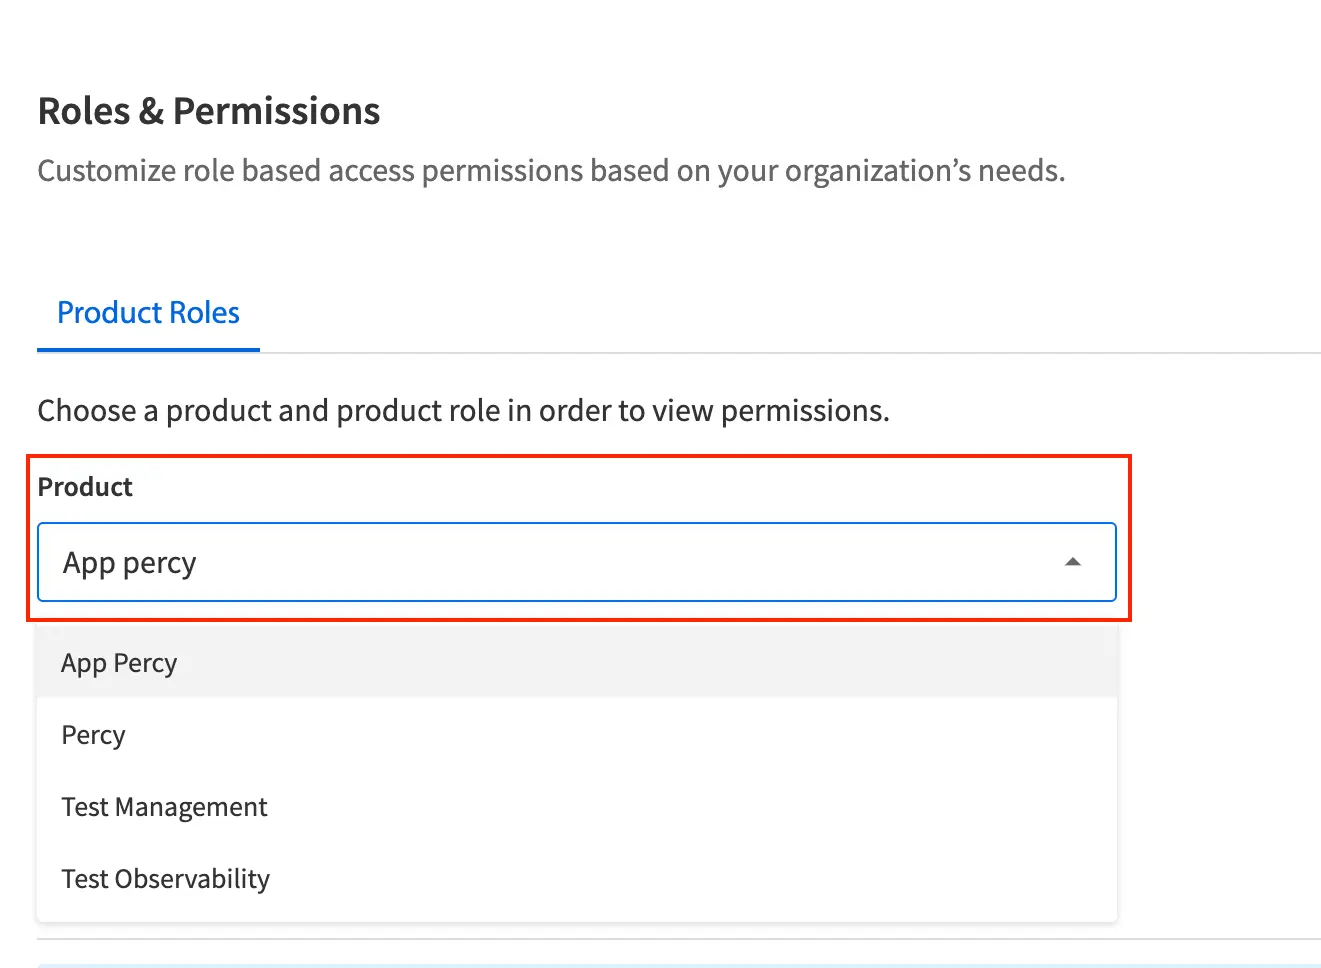Collapse the Product dropdown using caret arrow
This screenshot has height=968, width=1321.
point(1073,562)
